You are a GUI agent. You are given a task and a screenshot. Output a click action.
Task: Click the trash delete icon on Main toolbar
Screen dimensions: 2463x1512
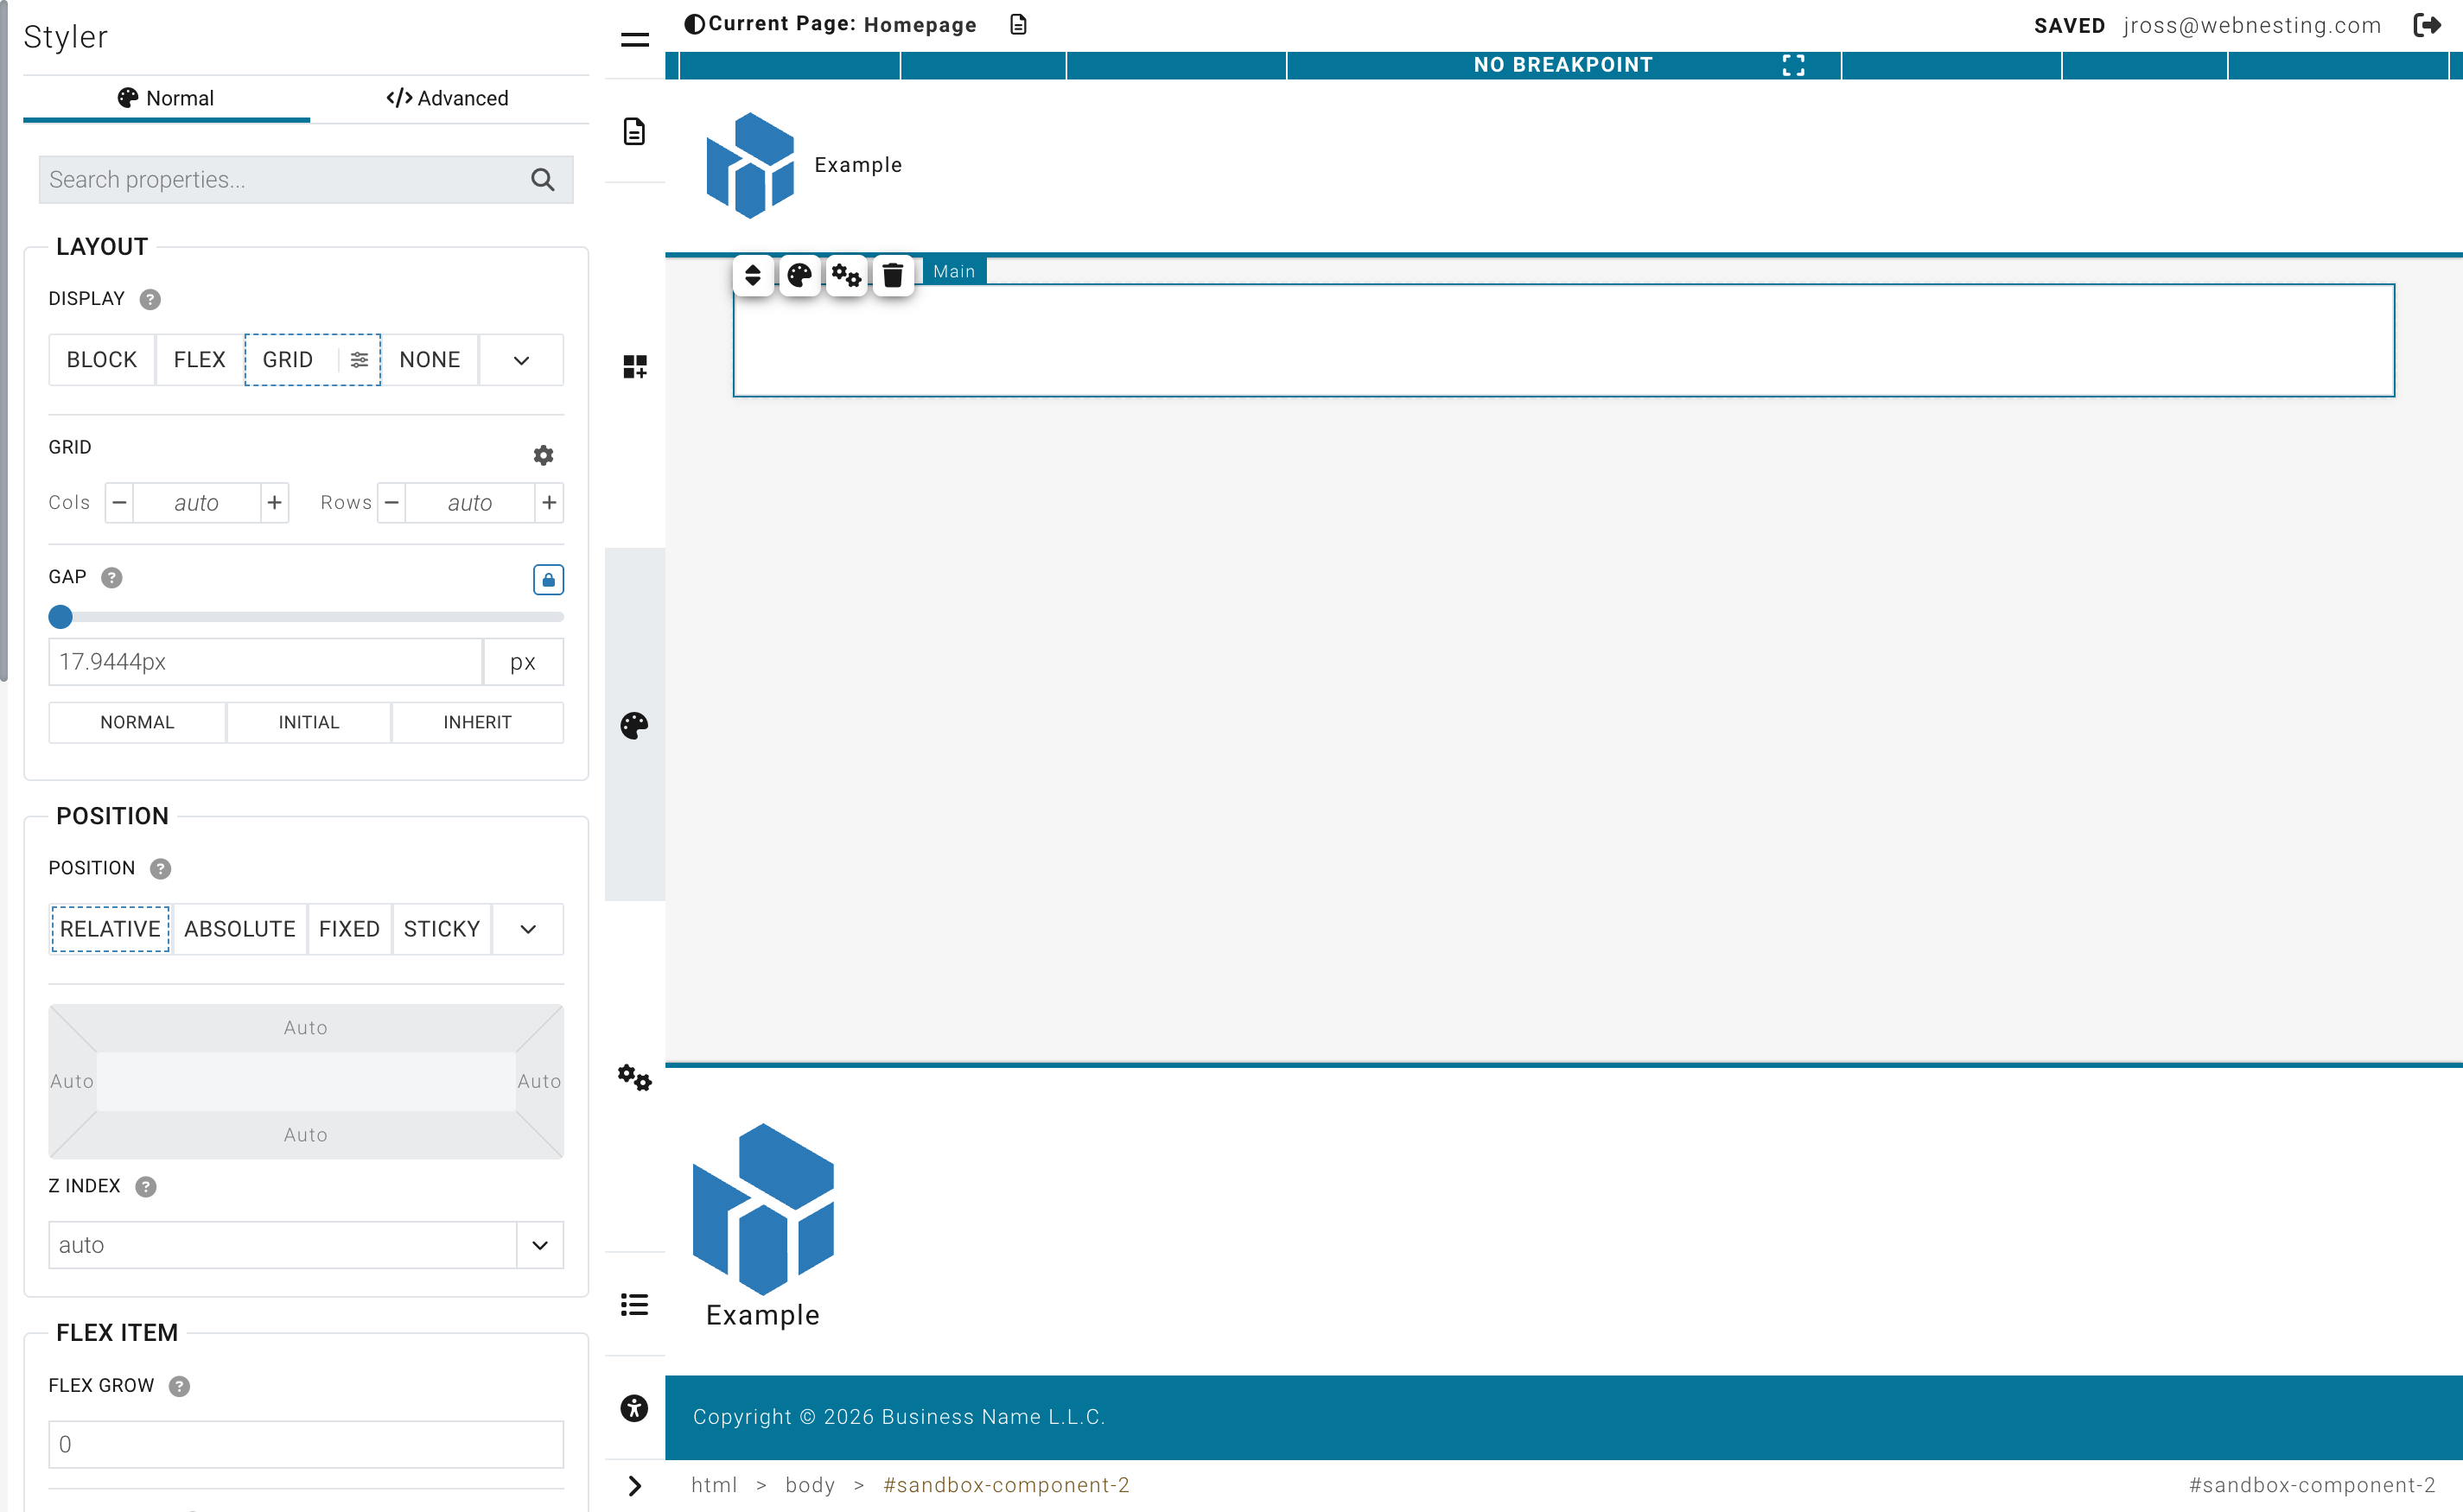(892, 275)
